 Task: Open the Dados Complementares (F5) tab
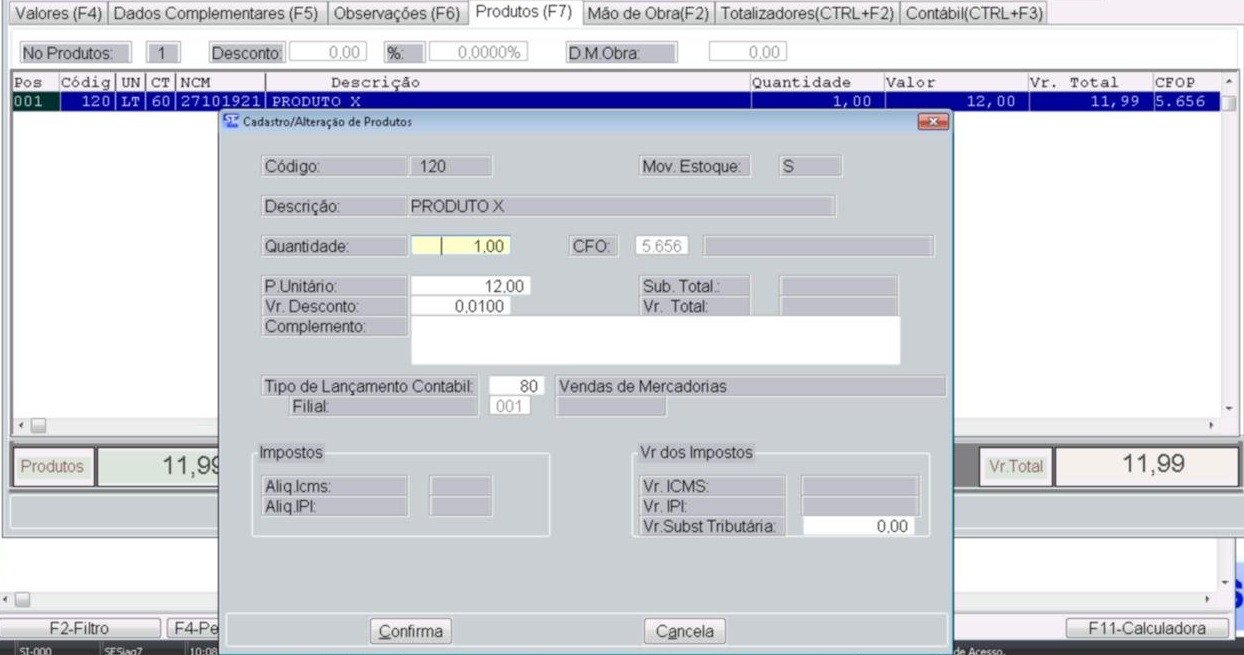click(x=216, y=14)
